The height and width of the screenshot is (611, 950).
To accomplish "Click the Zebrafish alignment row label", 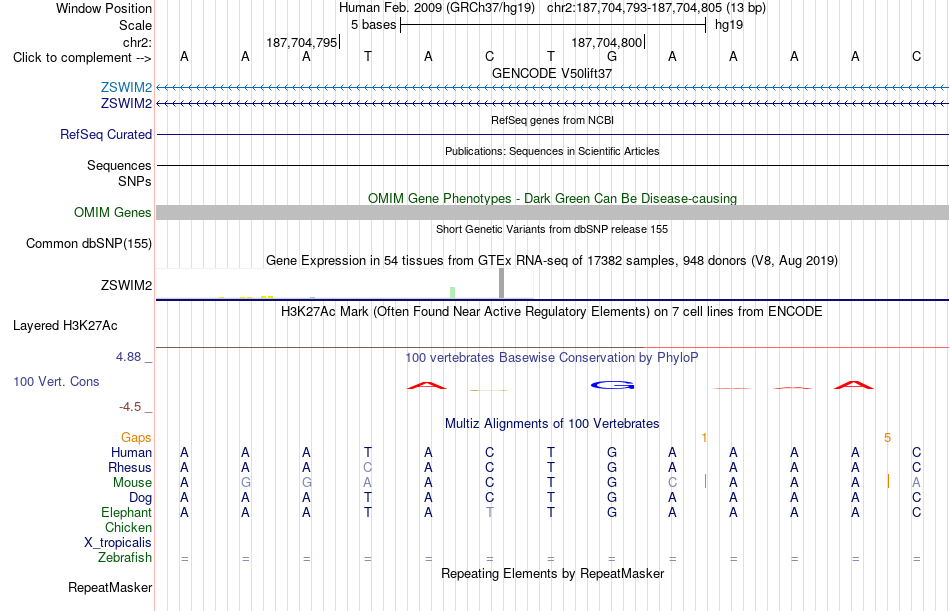I will click(125, 558).
